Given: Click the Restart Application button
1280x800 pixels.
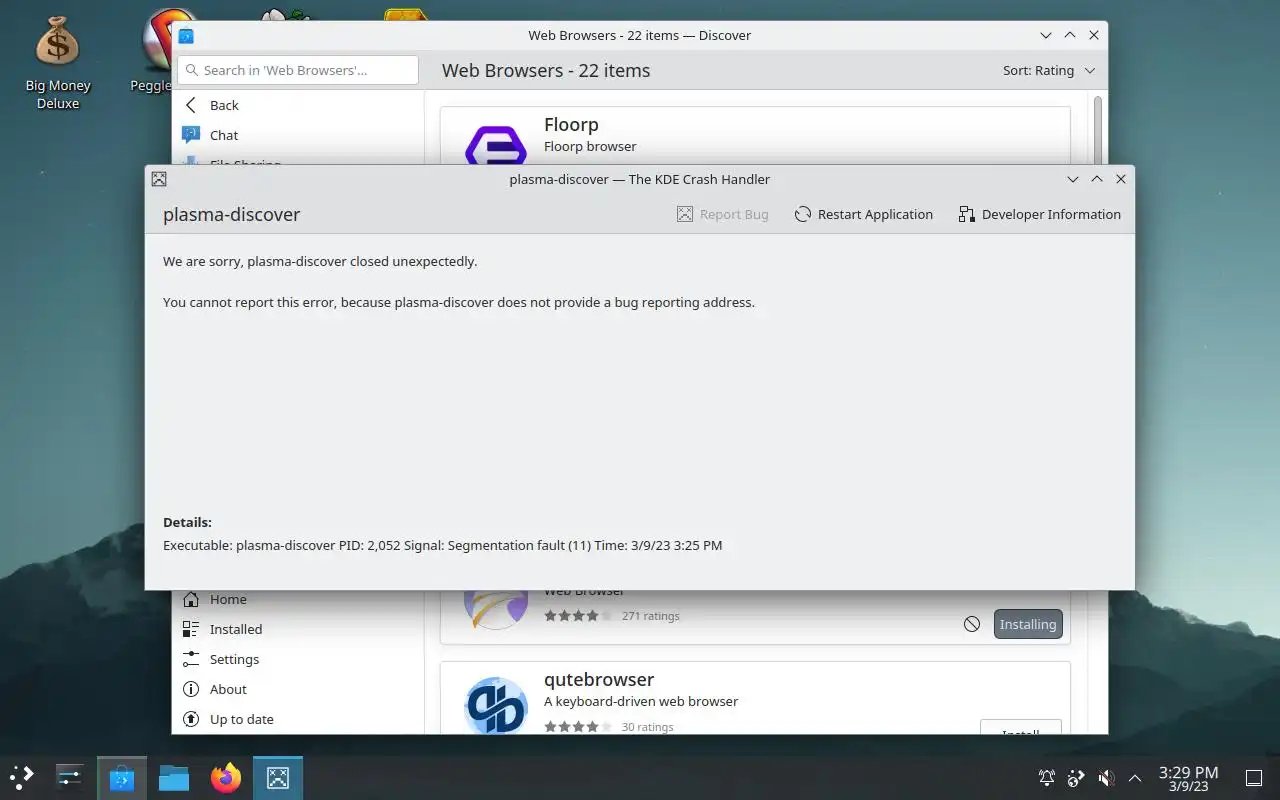Looking at the screenshot, I should [x=863, y=214].
